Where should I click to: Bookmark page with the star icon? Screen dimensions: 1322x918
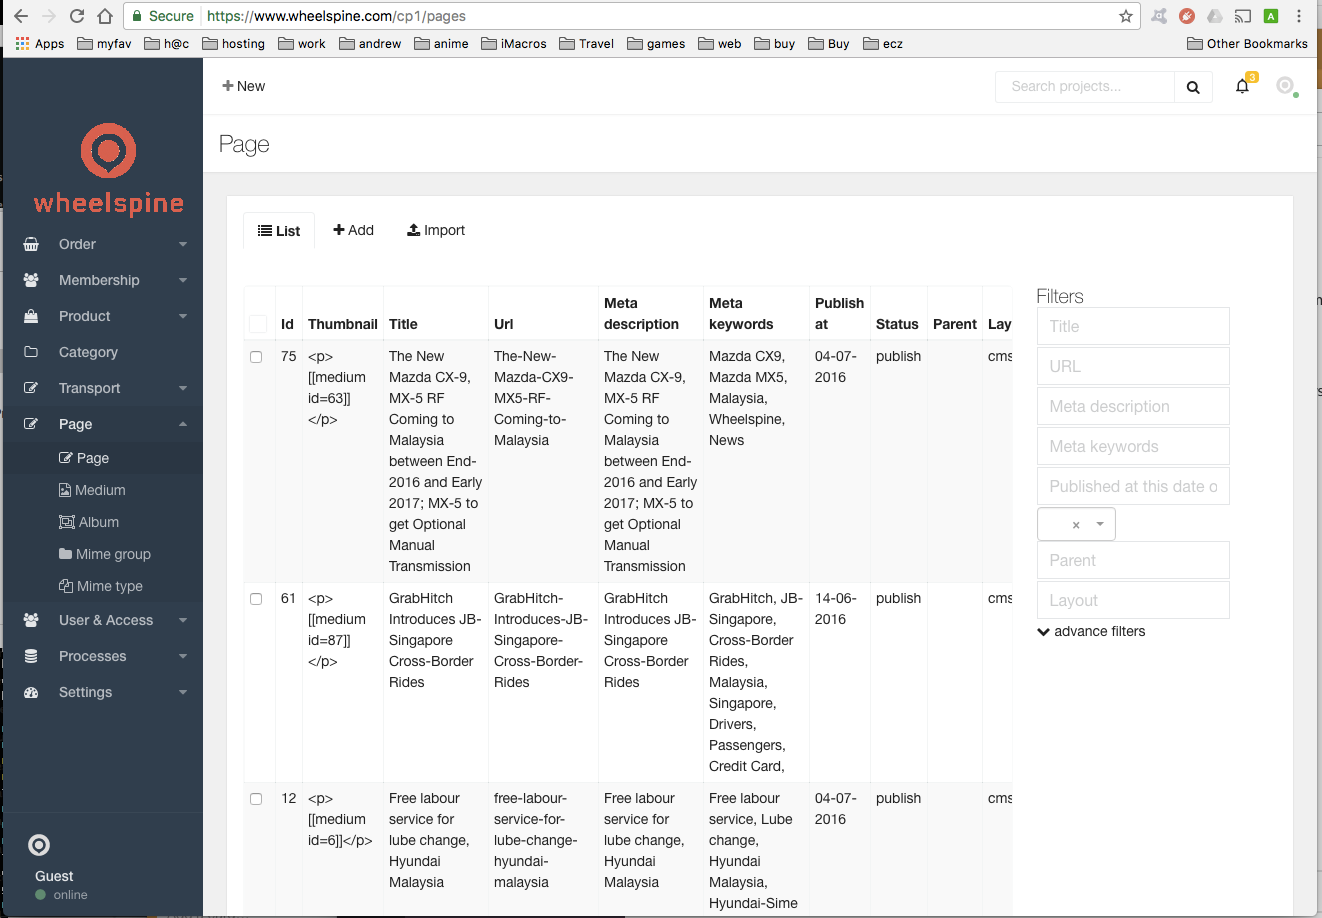pos(1126,16)
